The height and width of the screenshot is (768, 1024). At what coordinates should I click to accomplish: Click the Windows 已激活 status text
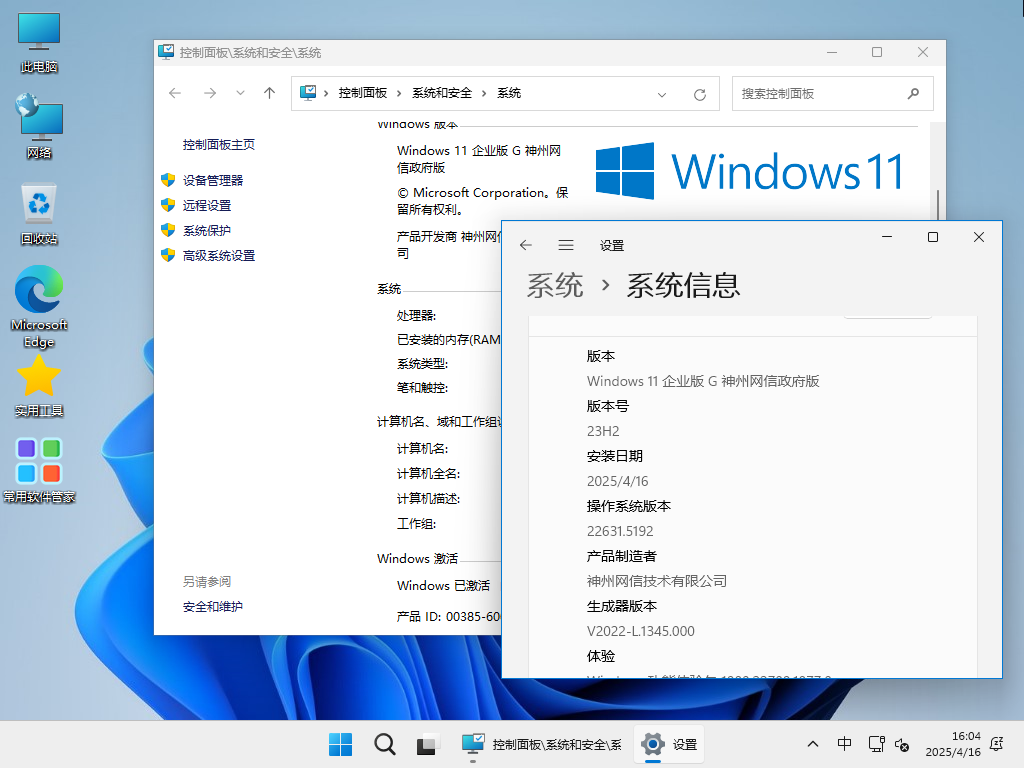point(443,585)
